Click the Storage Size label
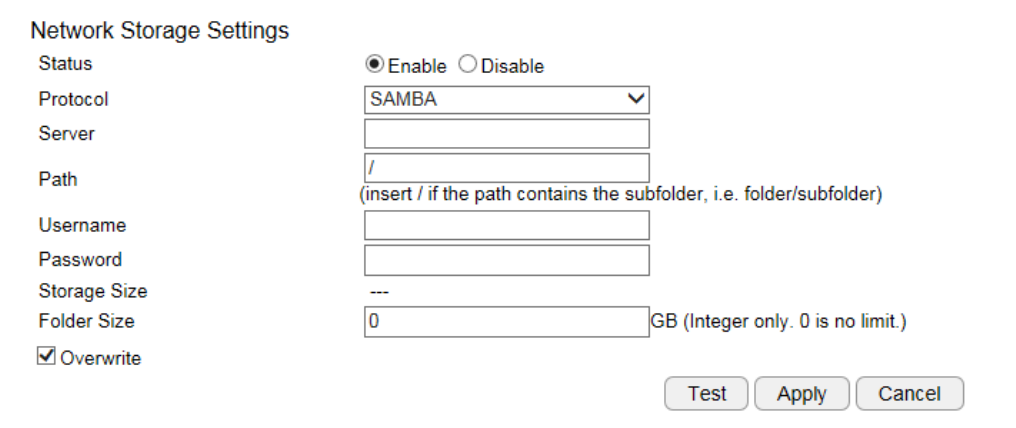The width and height of the screenshot is (1016, 428). (92, 291)
